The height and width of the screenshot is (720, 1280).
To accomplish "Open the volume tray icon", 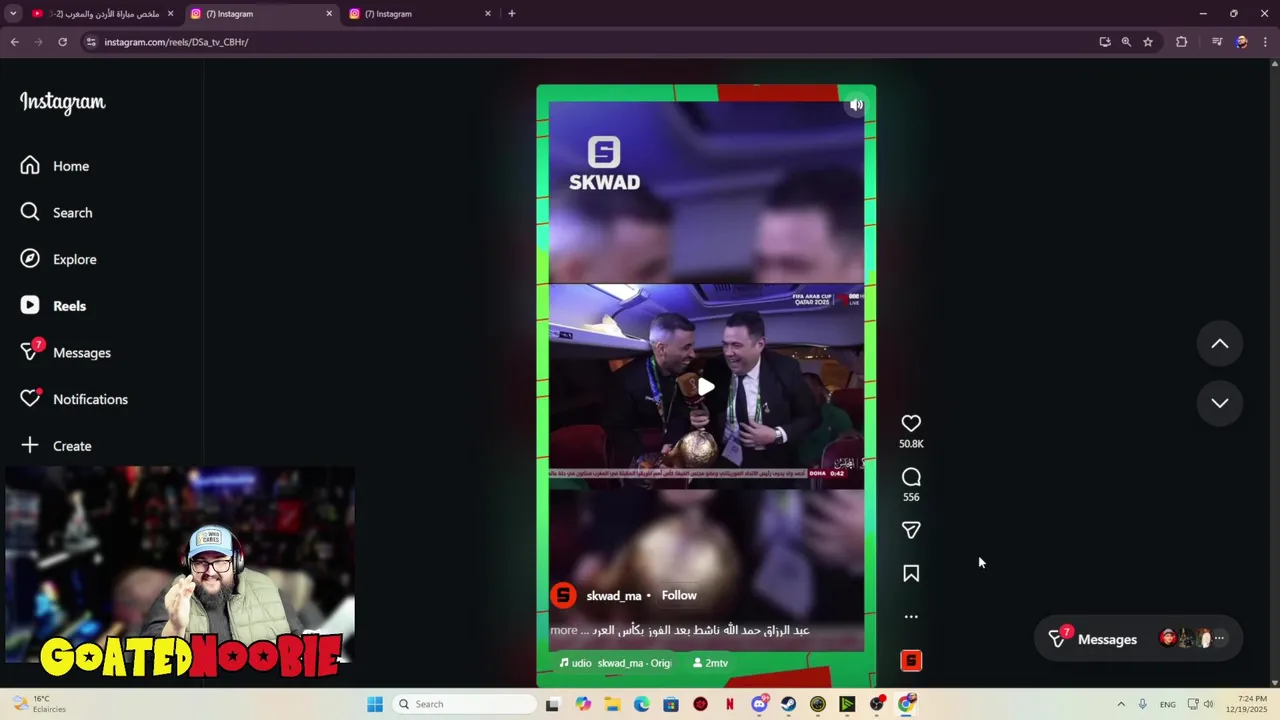I will point(1208,704).
